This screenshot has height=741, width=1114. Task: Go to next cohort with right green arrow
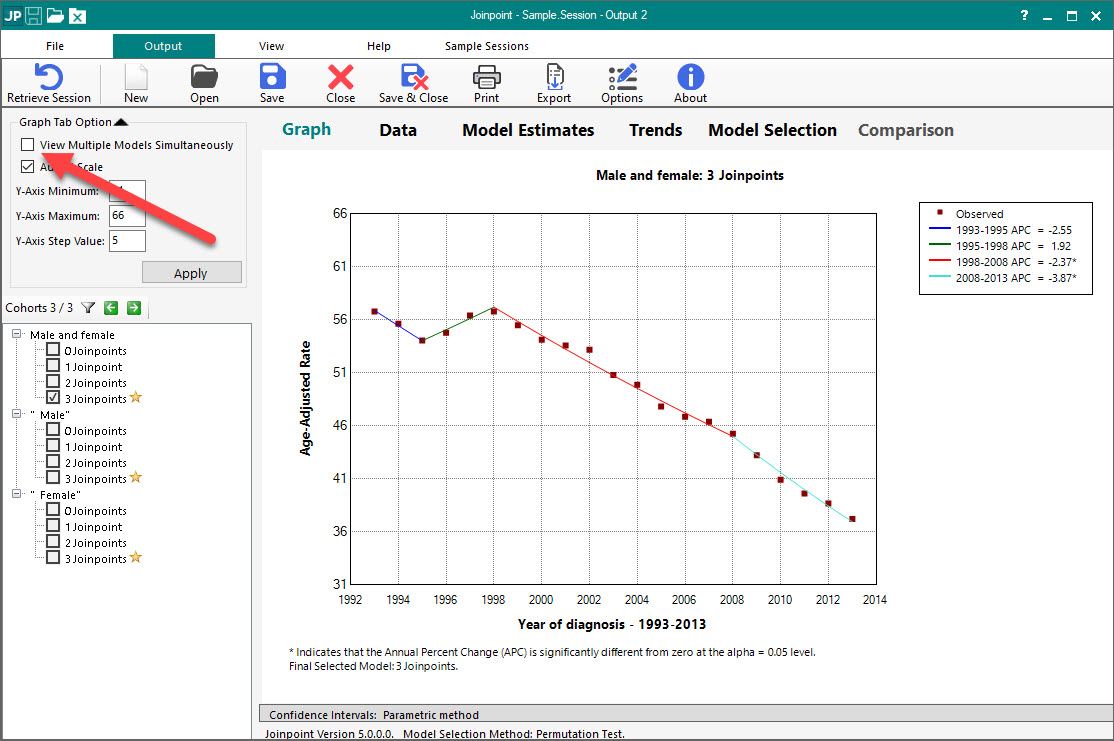click(x=134, y=308)
